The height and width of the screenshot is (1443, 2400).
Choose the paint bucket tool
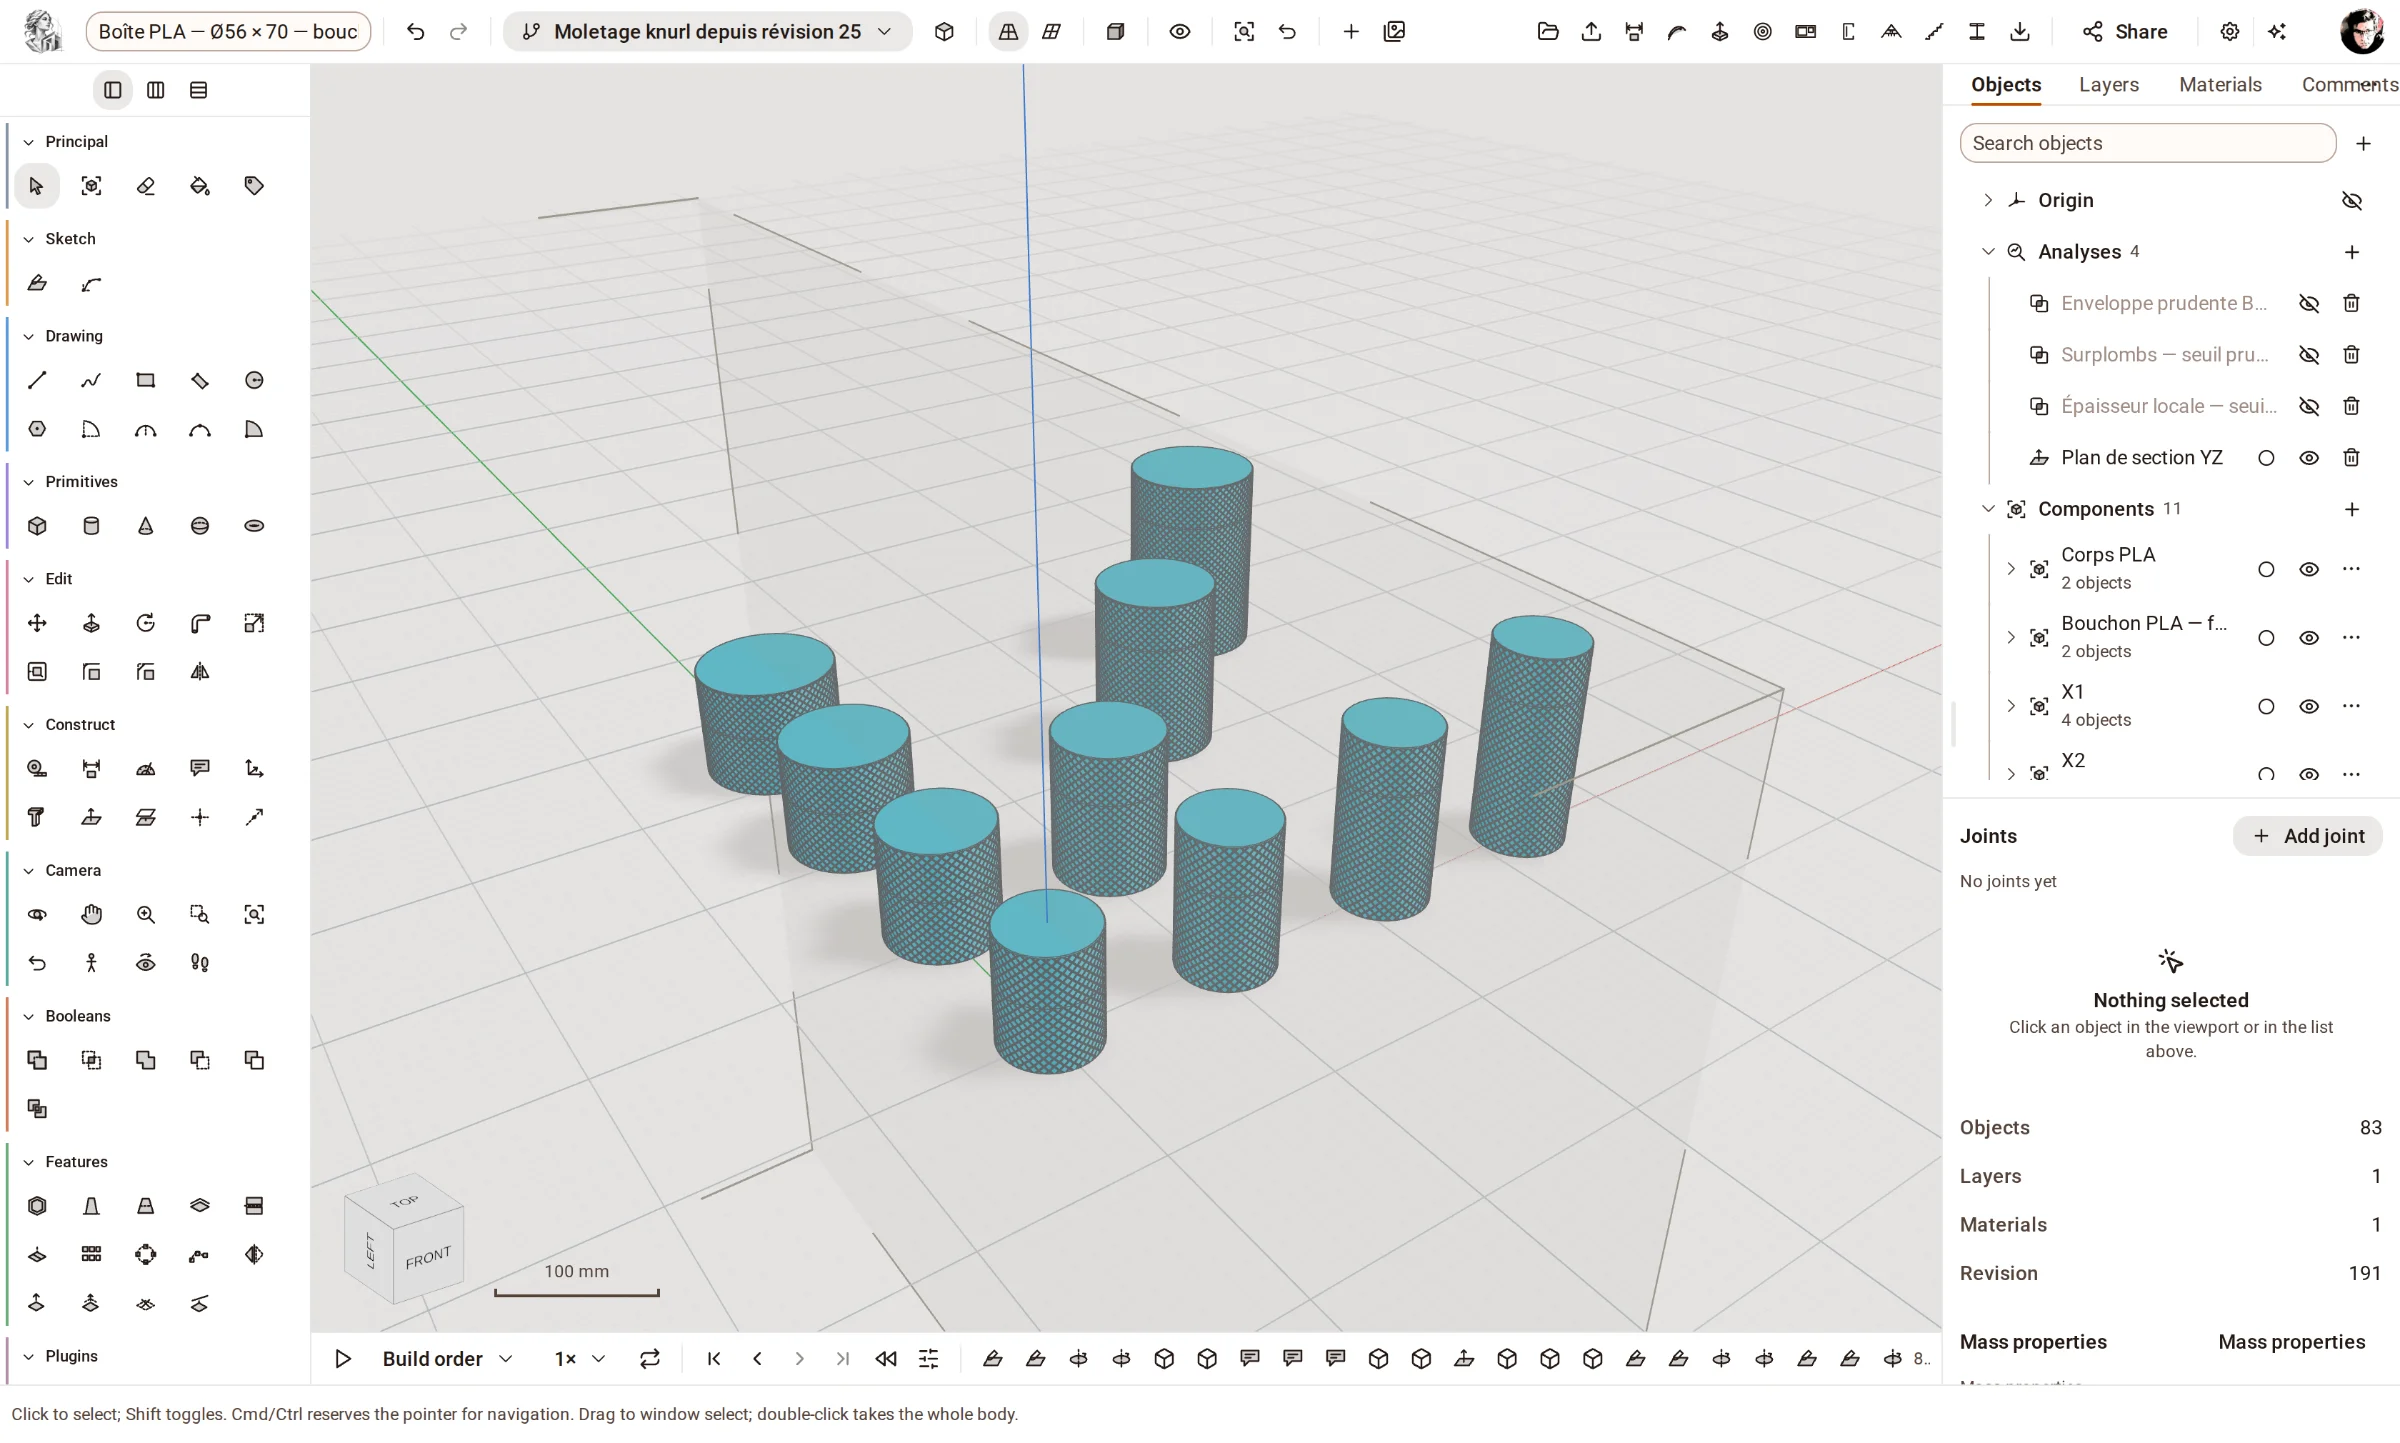click(200, 186)
